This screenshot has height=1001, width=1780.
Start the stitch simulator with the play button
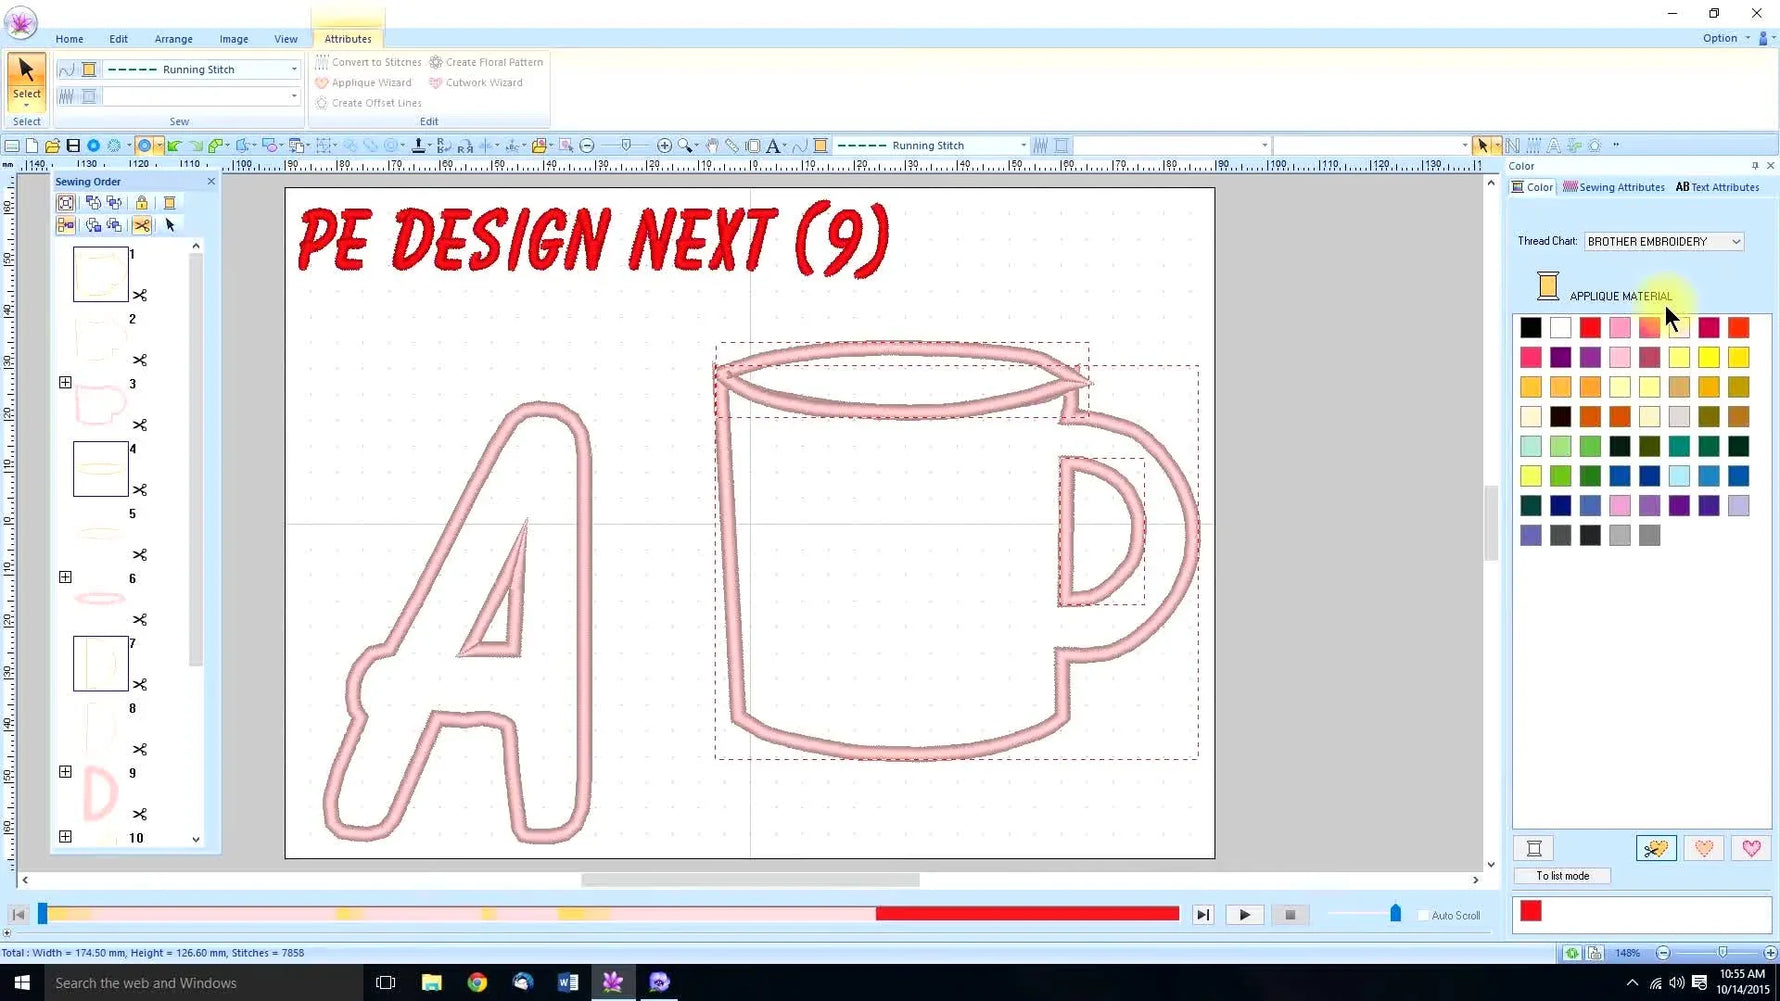1244,915
